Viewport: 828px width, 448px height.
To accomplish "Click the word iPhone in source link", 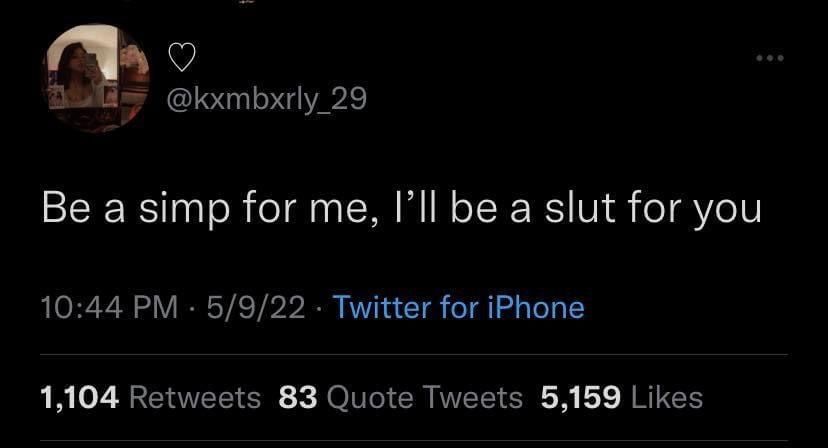I will [535, 307].
